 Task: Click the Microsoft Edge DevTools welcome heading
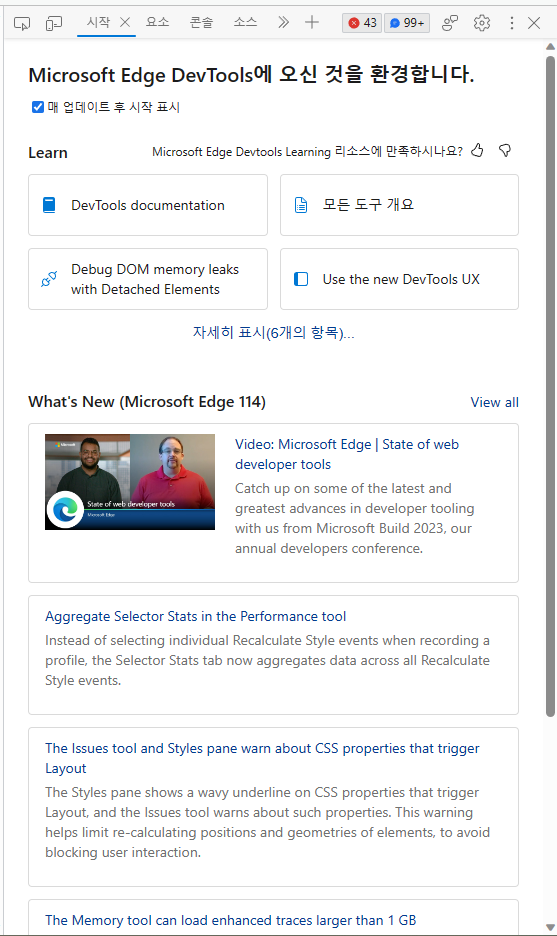pos(251,75)
